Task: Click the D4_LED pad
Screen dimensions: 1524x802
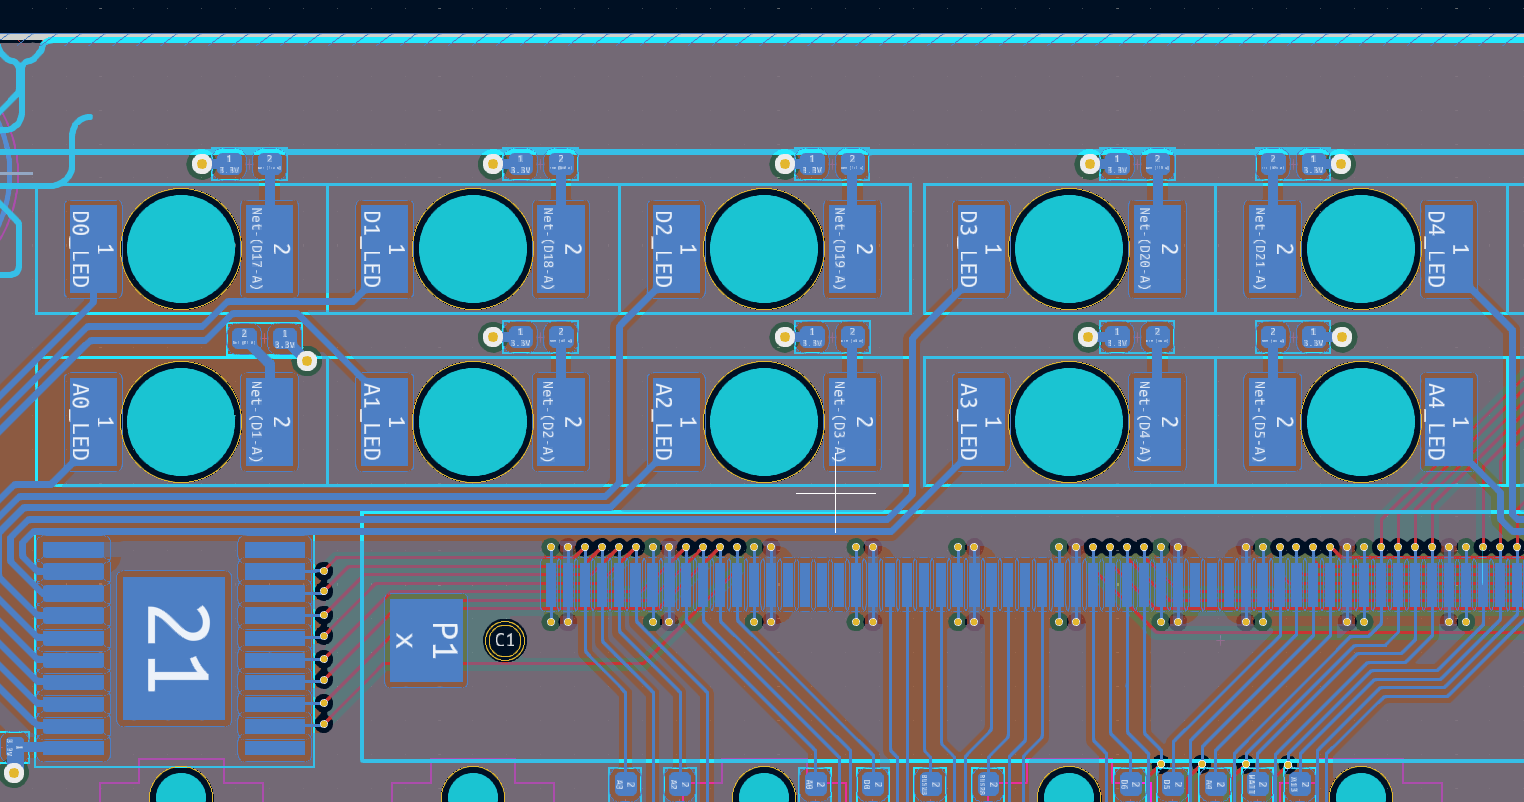Action: coord(1448,249)
